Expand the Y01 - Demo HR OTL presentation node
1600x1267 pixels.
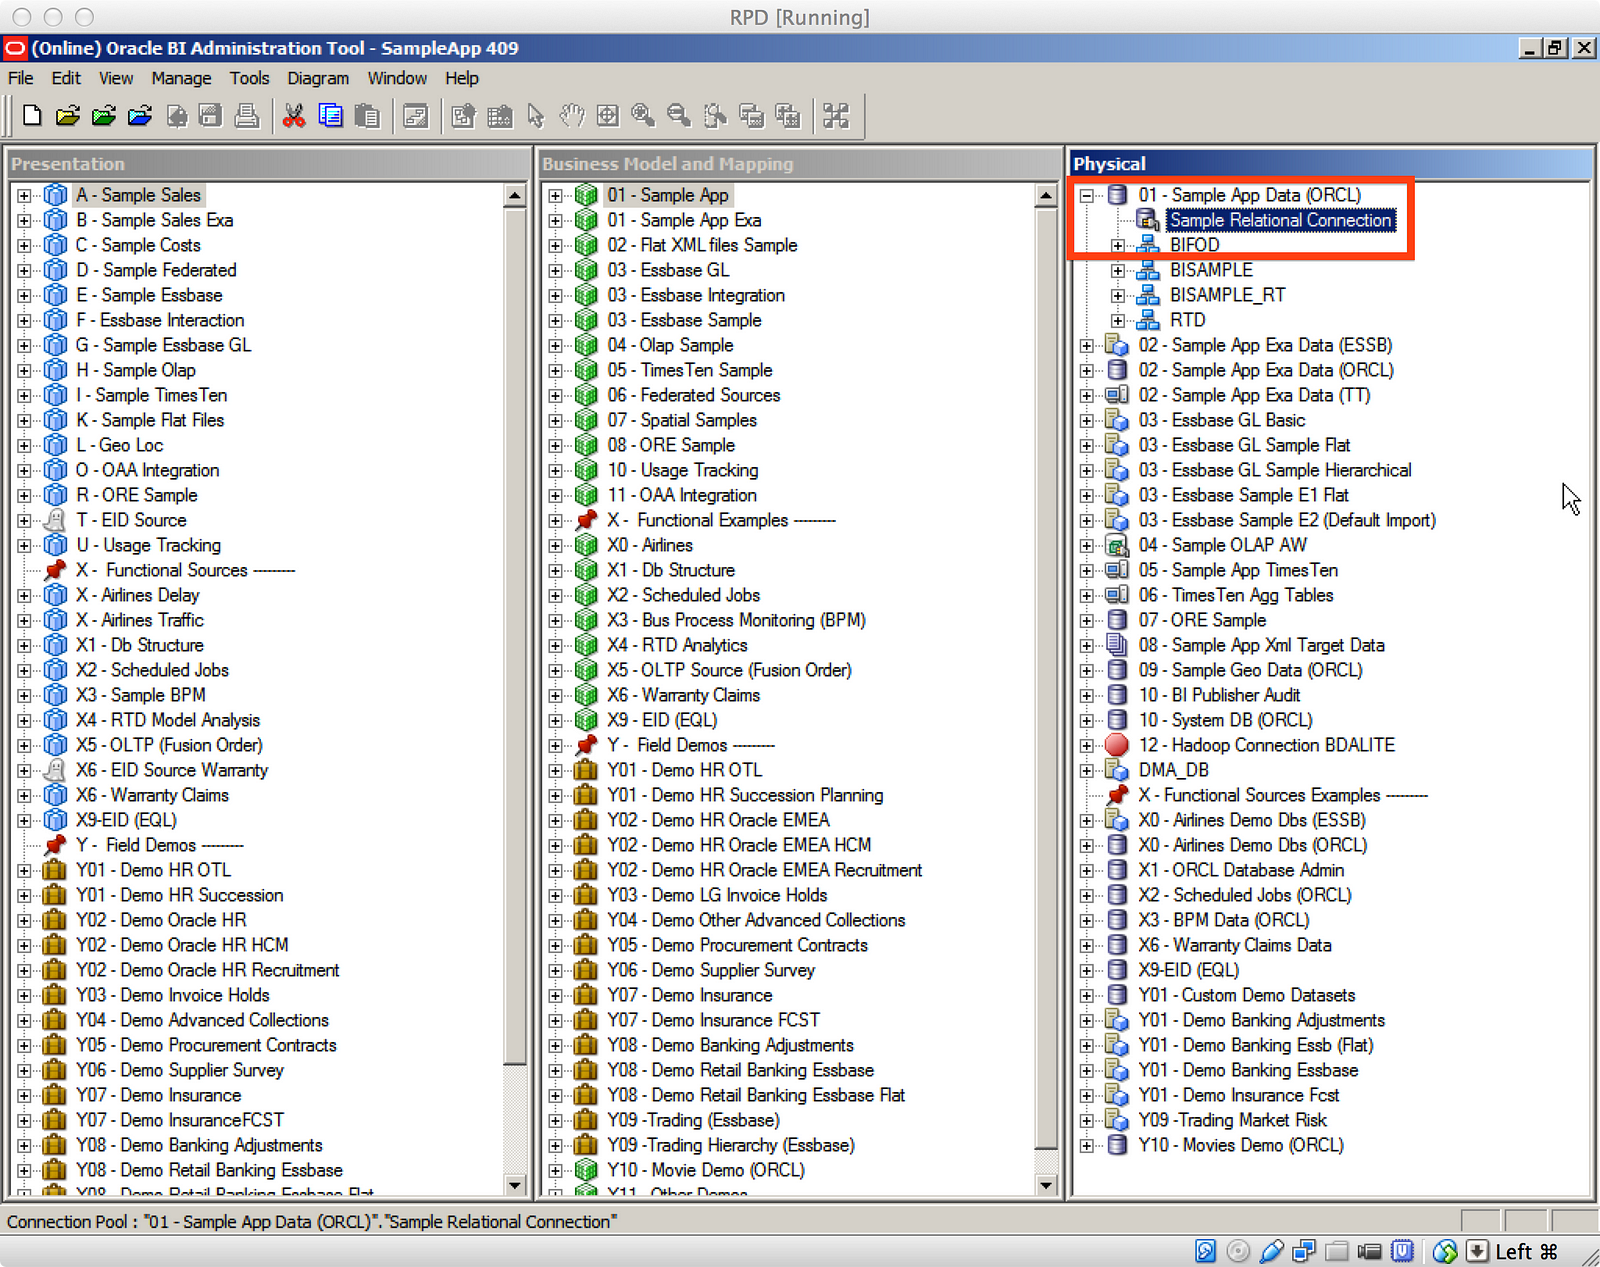point(24,870)
